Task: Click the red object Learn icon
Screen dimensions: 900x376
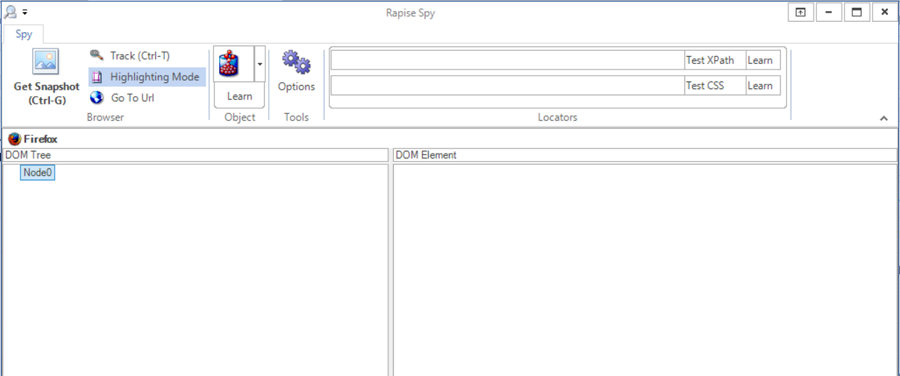Action: pyautogui.click(x=234, y=64)
